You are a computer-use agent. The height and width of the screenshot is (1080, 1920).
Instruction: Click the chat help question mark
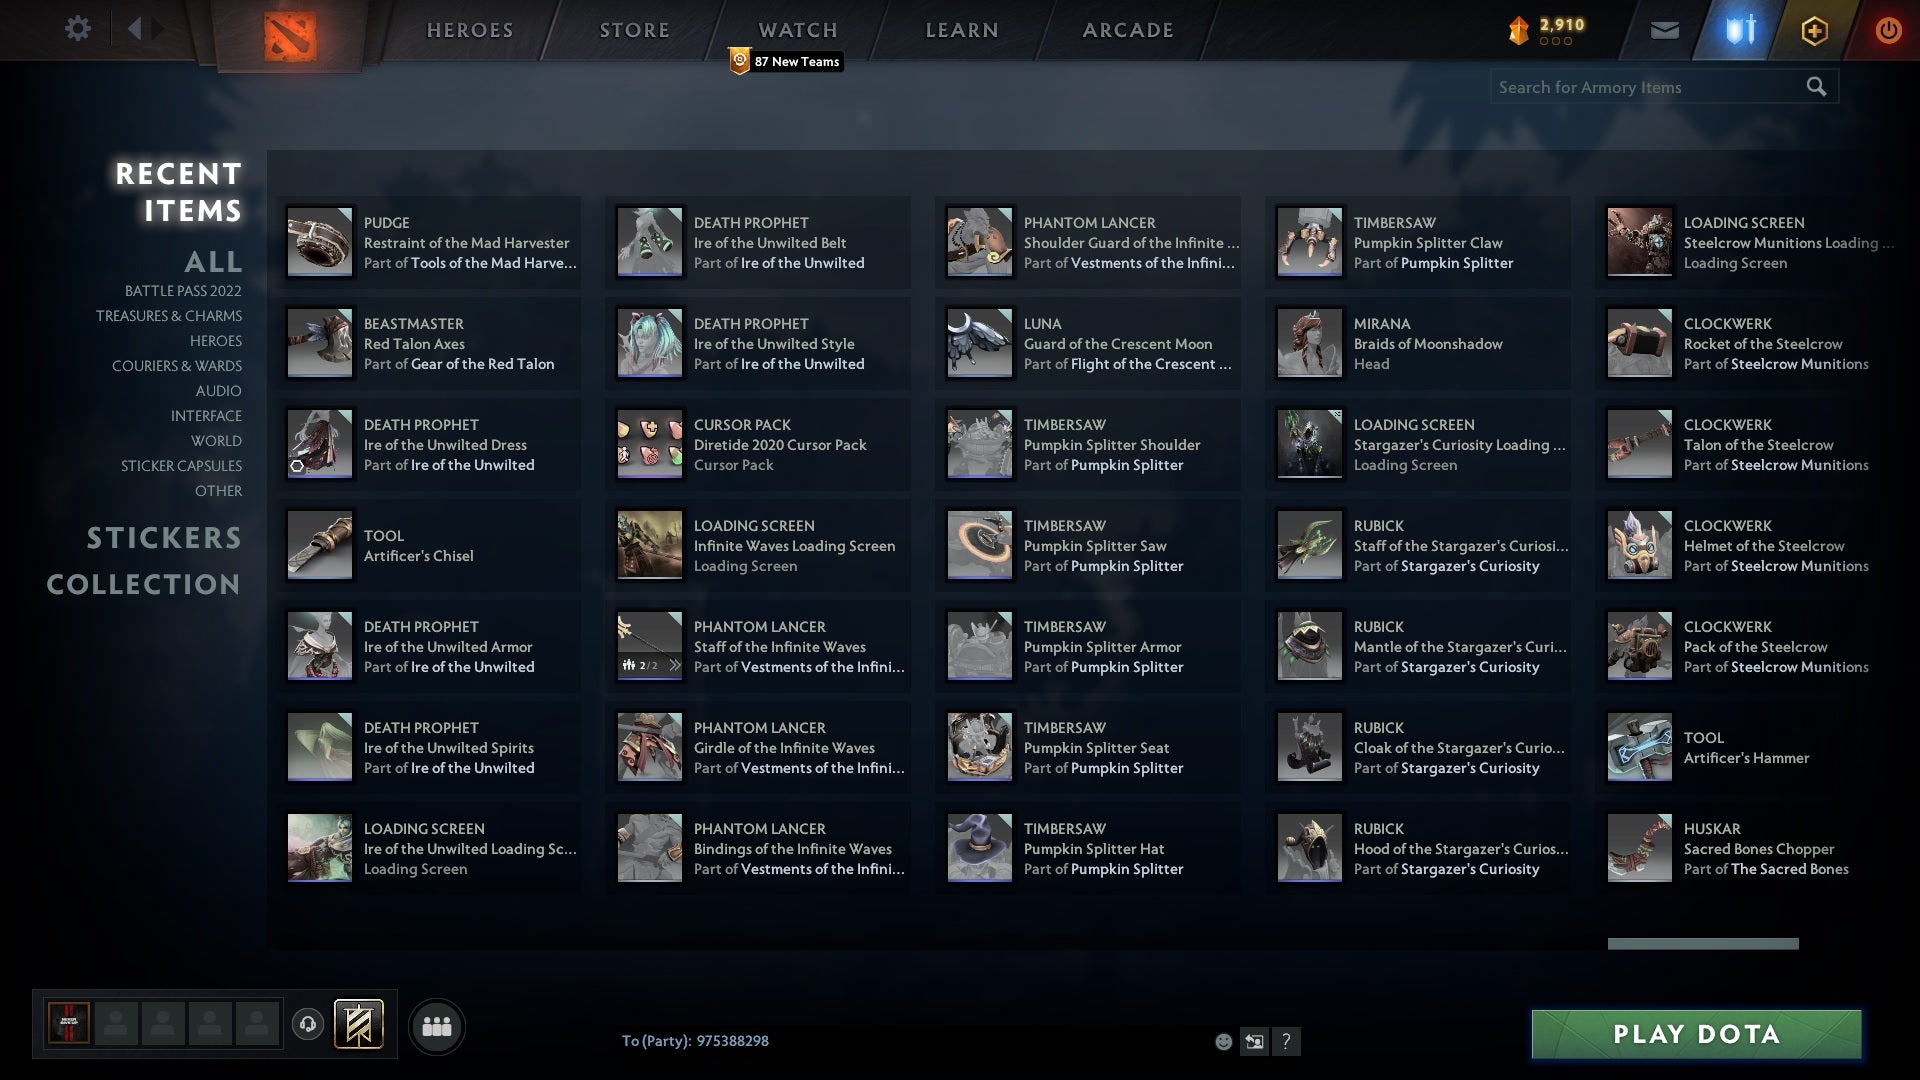point(1286,1042)
